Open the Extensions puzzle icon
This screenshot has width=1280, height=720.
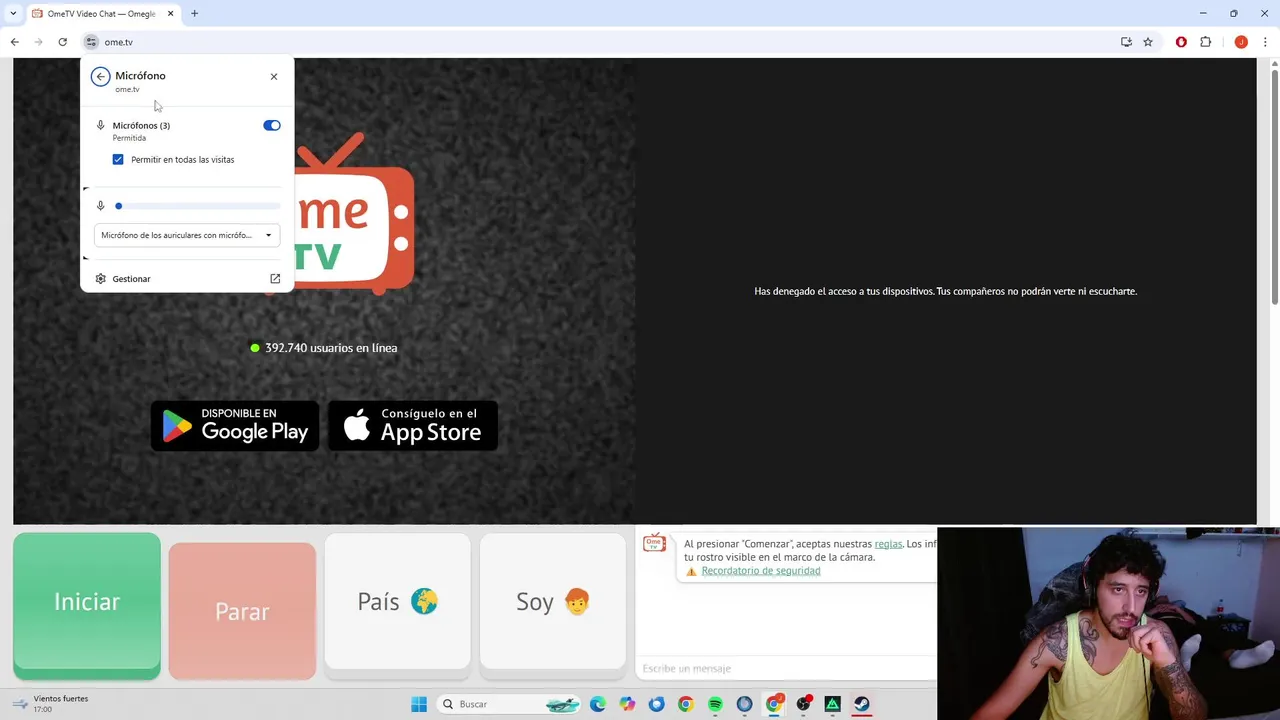1205,42
